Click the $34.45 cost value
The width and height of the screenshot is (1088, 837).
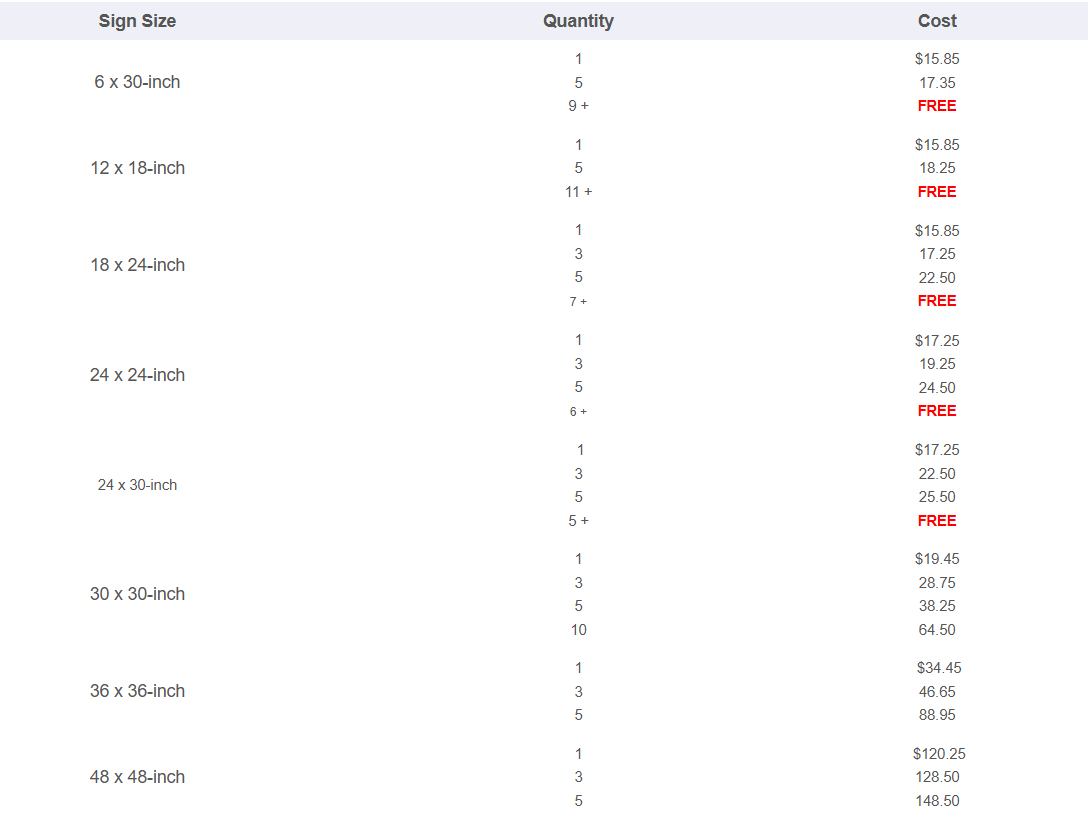pyautogui.click(x=939, y=668)
